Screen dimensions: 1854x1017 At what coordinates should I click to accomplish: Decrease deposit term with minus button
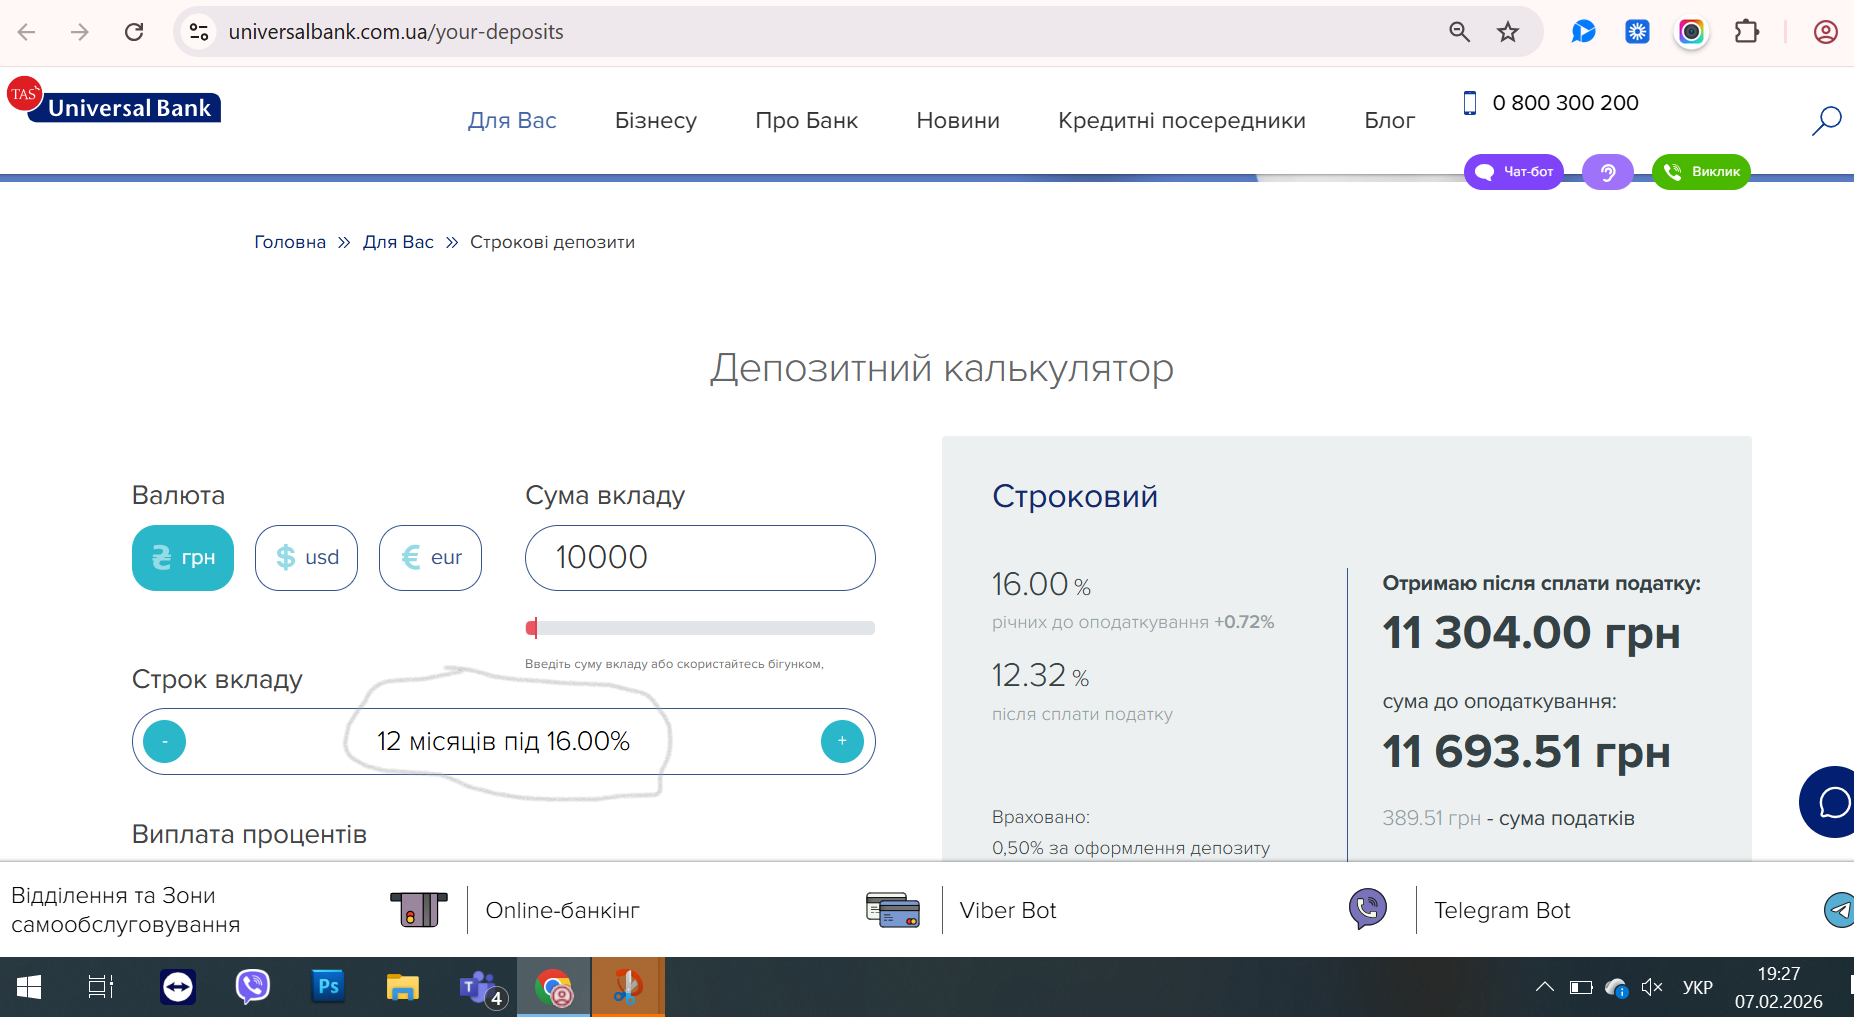pyautogui.click(x=164, y=742)
